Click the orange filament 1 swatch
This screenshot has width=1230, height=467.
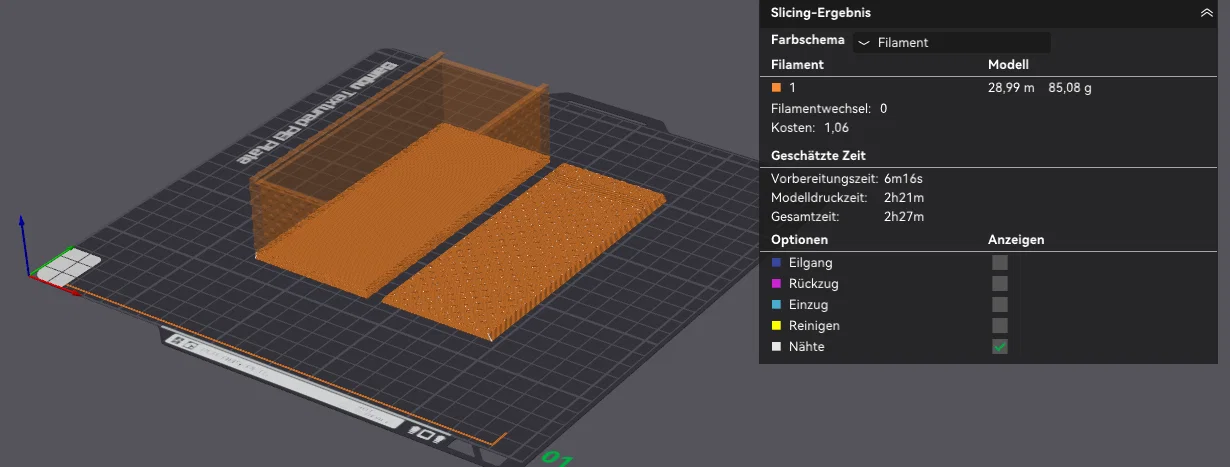(x=777, y=88)
